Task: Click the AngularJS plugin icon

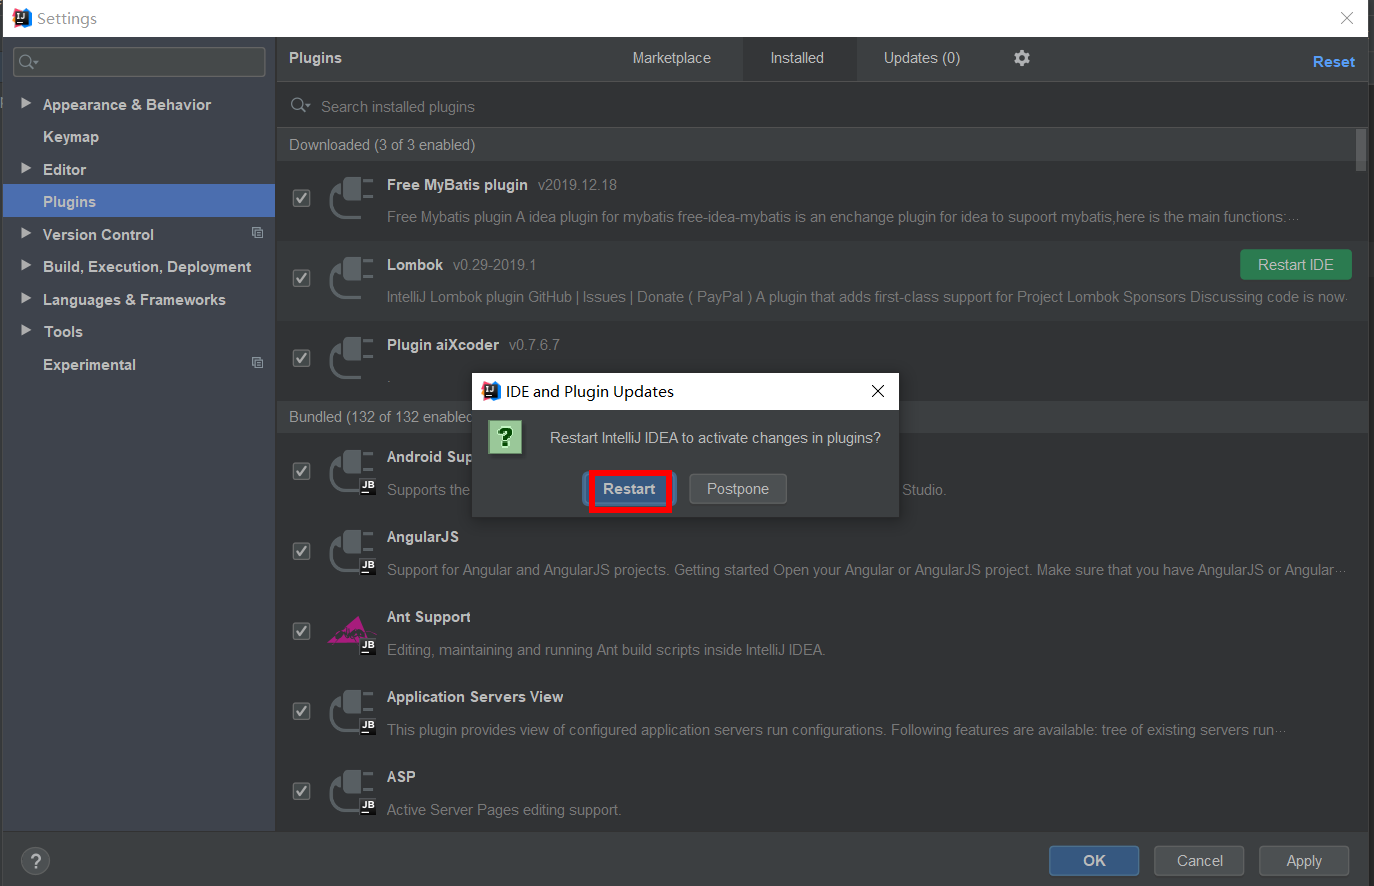Action: click(352, 552)
